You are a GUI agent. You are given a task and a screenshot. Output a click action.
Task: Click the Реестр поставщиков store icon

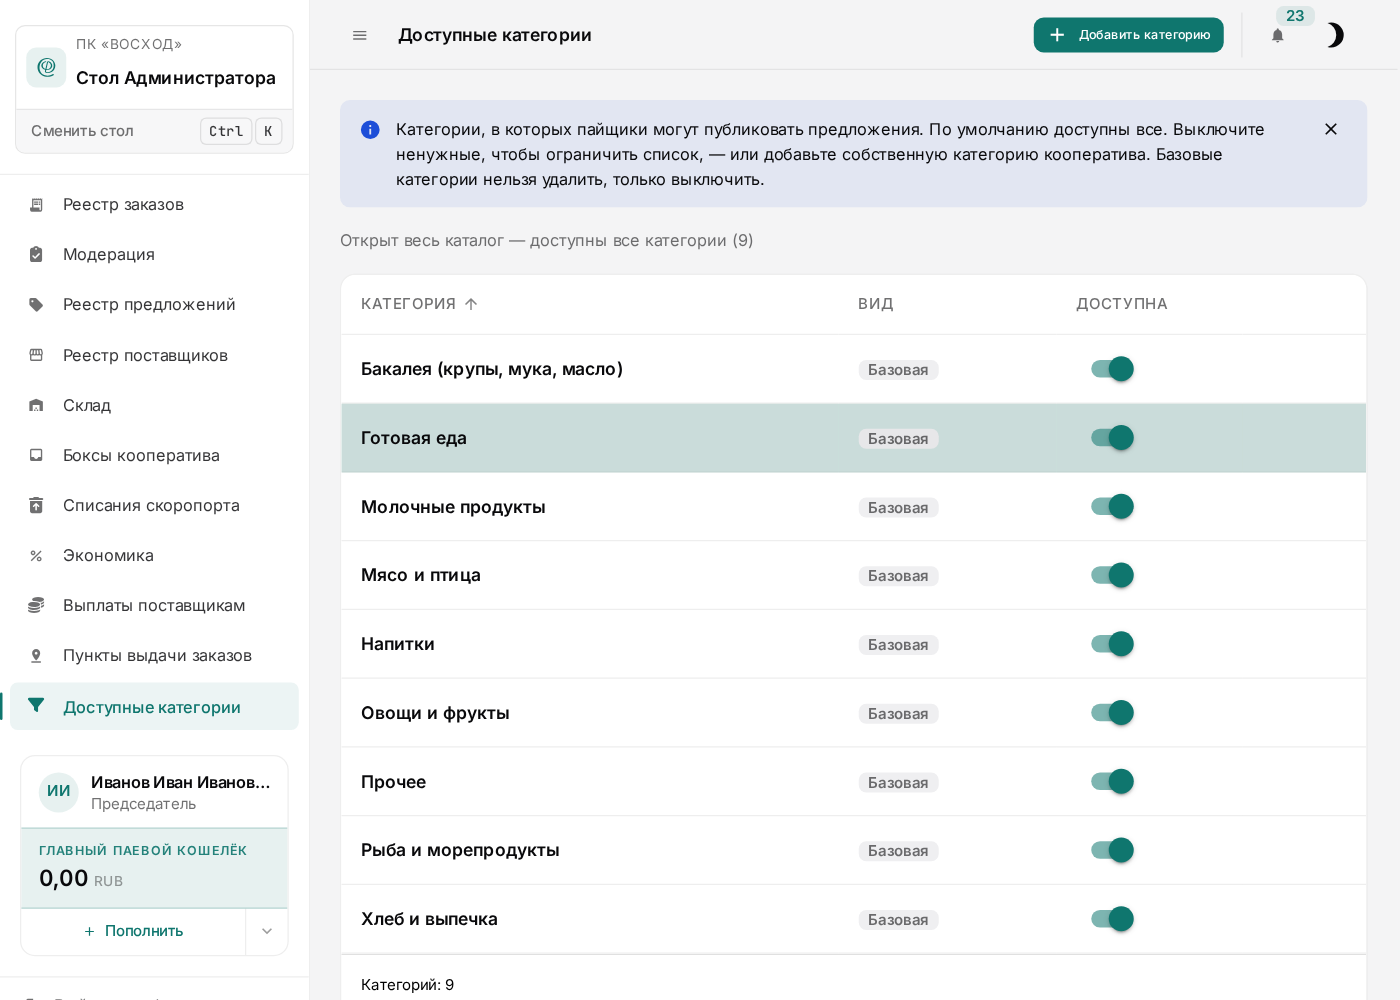[36, 355]
